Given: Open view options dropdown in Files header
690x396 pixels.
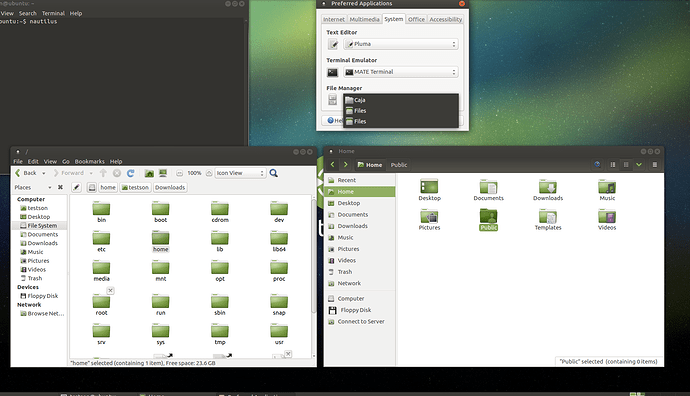Looking at the screenshot, I should 639,165.
